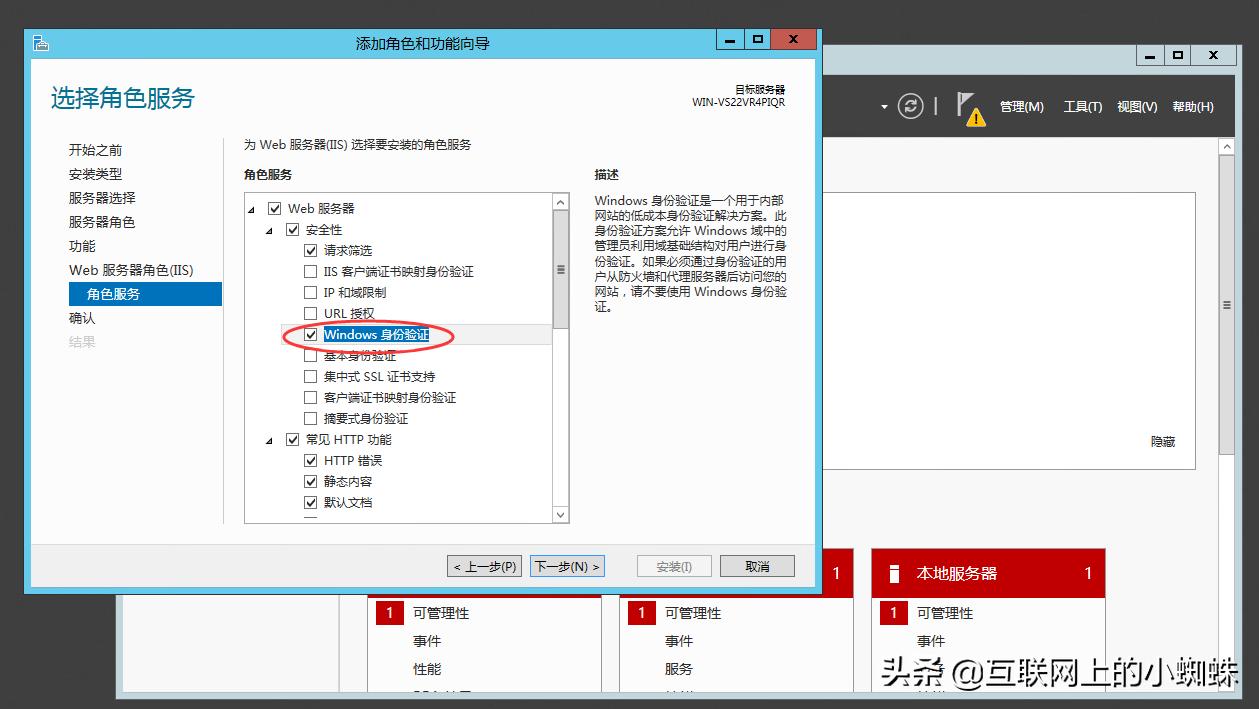Click the refresh icon in Server Manager
This screenshot has width=1259, height=709.
(910, 106)
